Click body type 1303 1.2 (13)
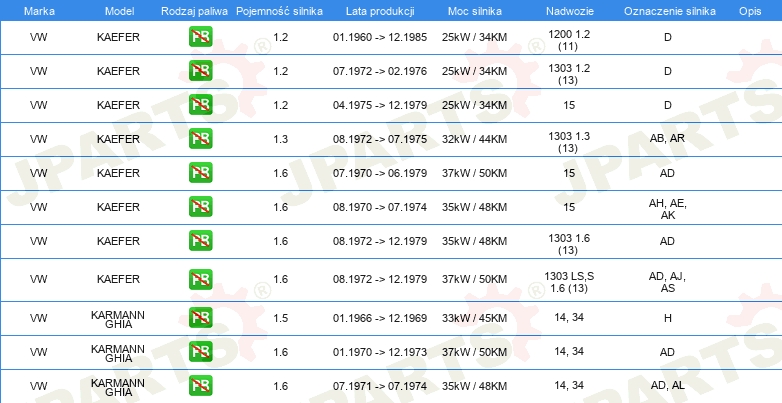Screen dimensions: 782x403 click(x=569, y=74)
